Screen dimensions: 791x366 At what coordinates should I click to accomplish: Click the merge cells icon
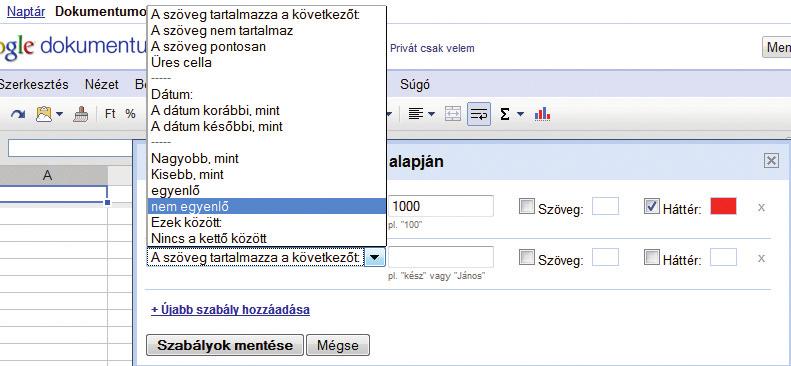[x=453, y=114]
